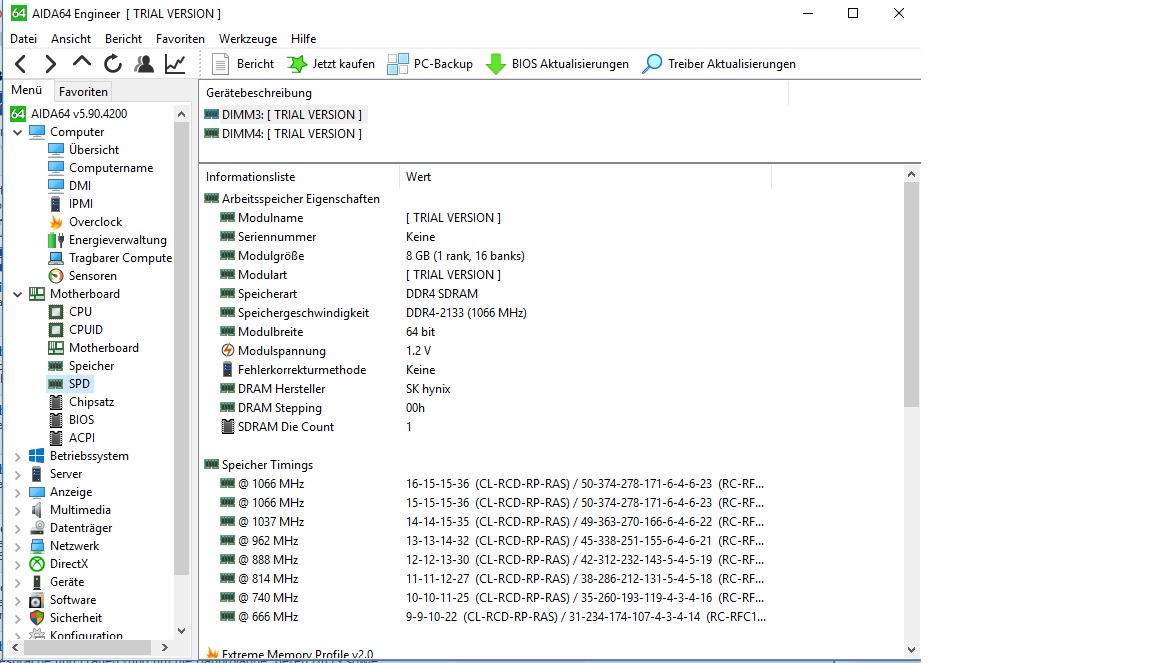Expand the DirectX node
1152x663 pixels.
pyautogui.click(x=18, y=565)
